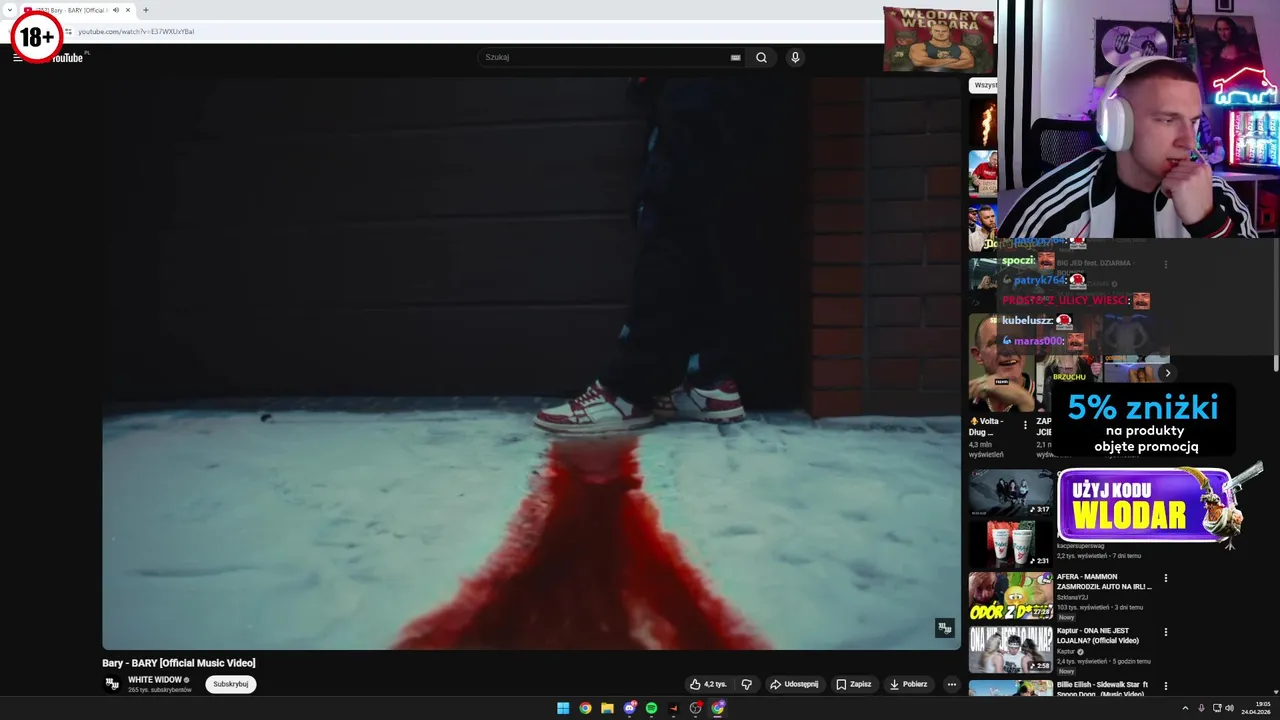Open the on-screen keyboard in search box
Viewport: 1280px width, 720px height.
tap(736, 57)
